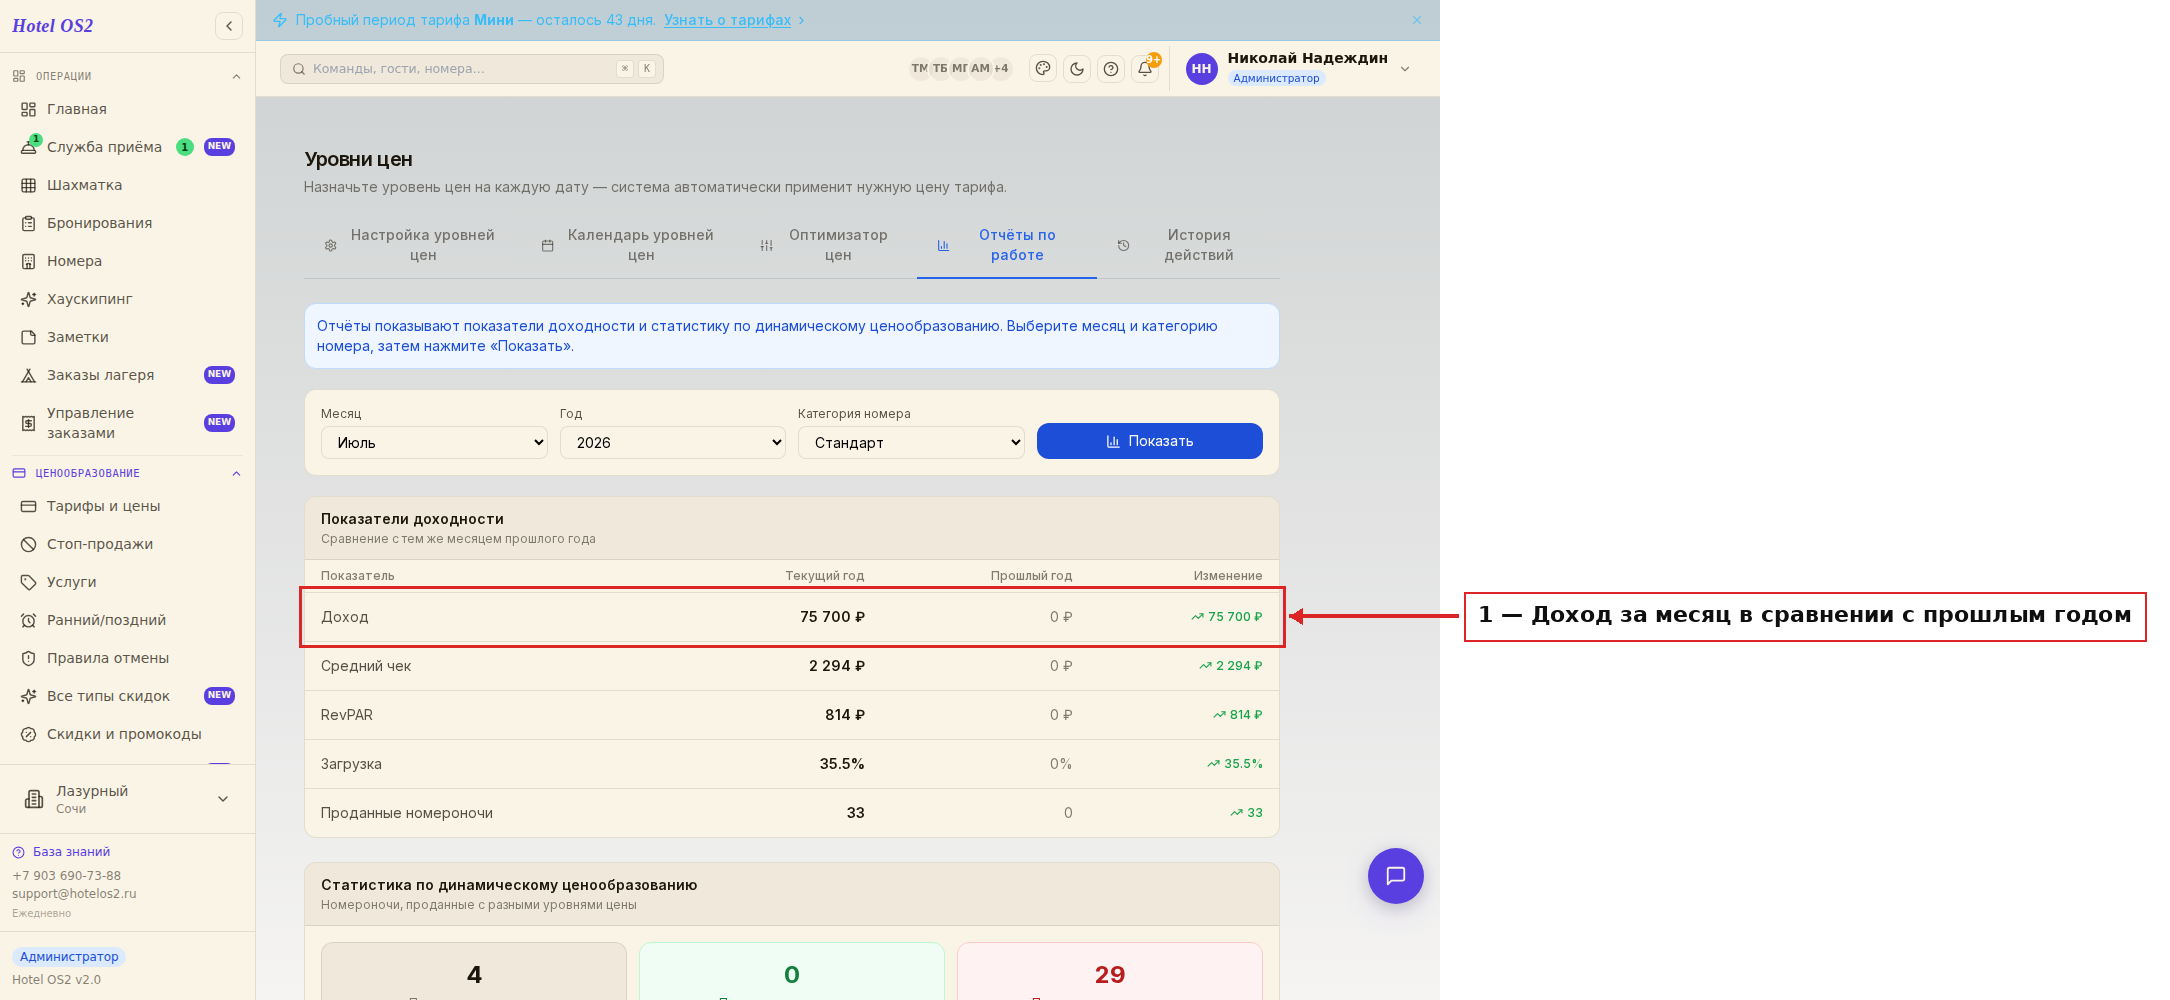Viewport: 2170px width, 1000px height.
Task: Click the Хаускипинг sparkle icon
Action: click(29, 299)
